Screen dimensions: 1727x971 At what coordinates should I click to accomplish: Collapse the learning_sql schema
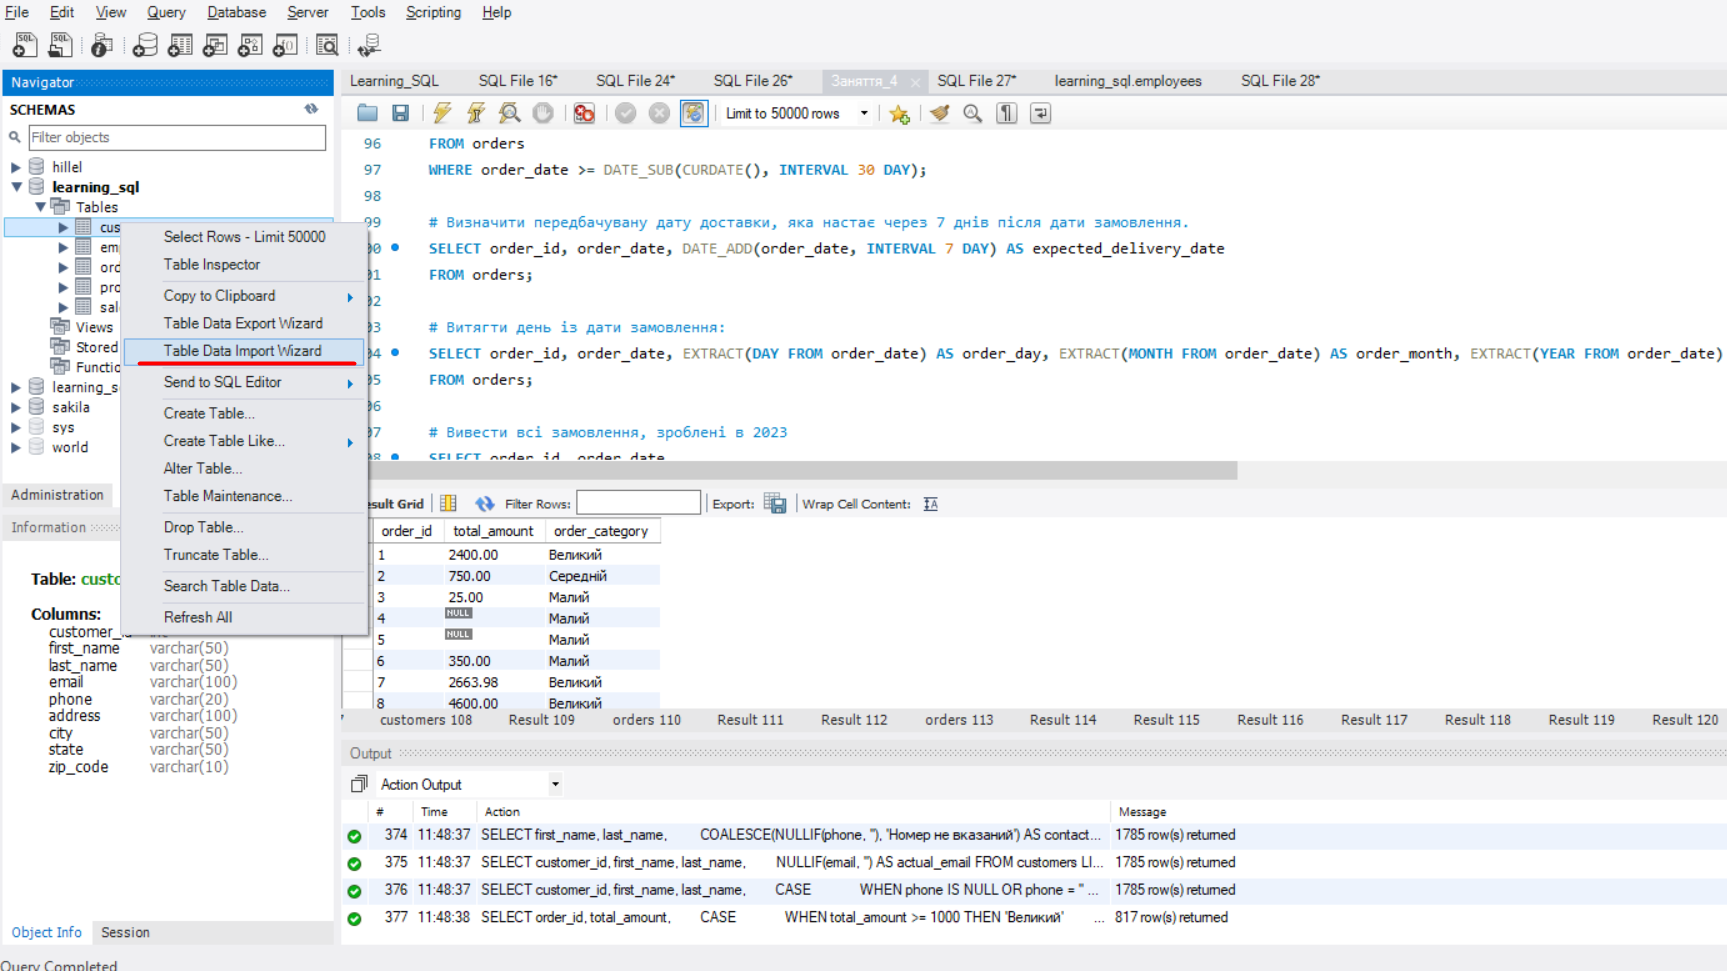(17, 187)
